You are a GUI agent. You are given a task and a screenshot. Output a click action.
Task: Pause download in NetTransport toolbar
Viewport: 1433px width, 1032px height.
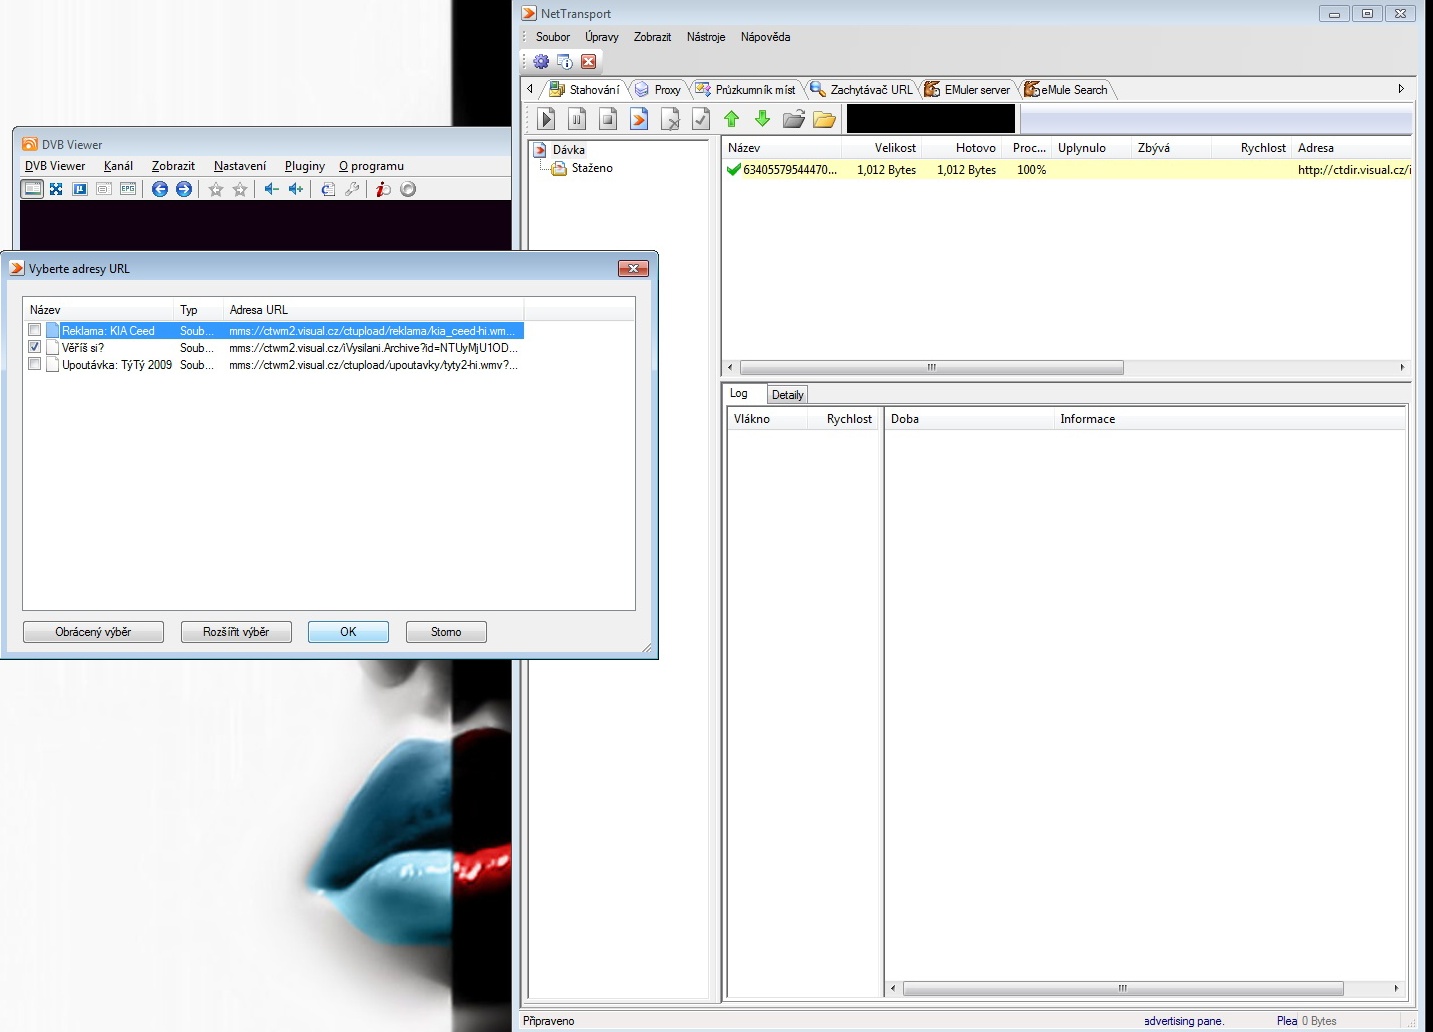[x=577, y=119]
